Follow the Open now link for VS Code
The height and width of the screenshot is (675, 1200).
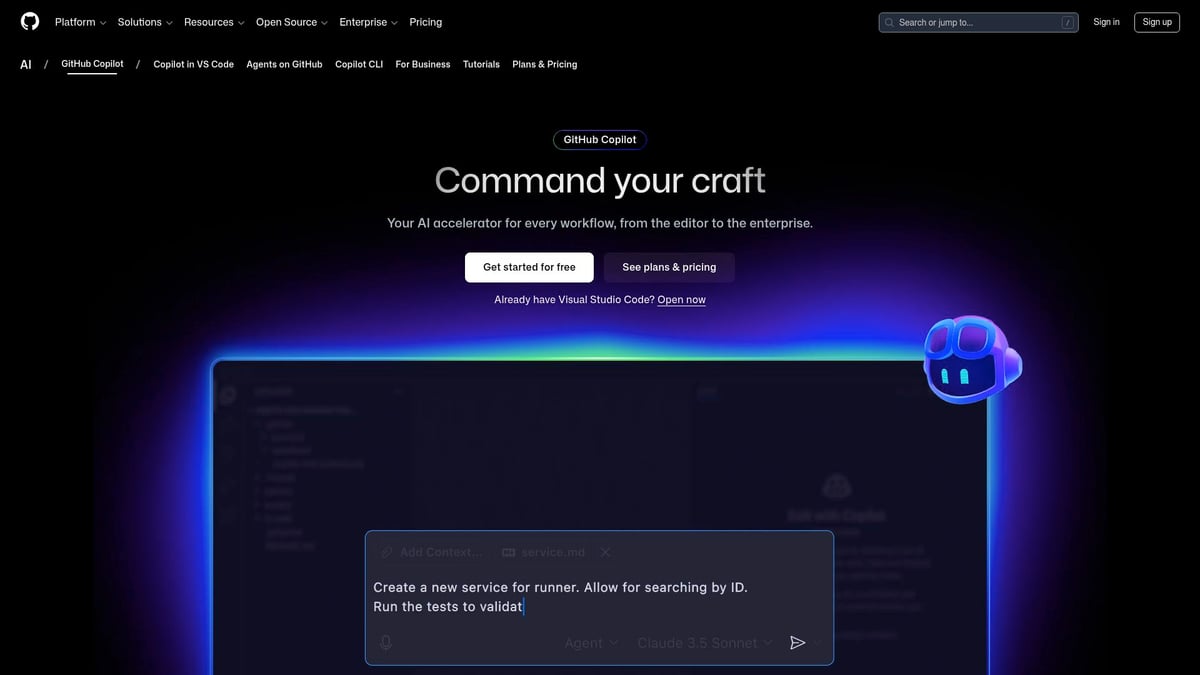(681, 299)
